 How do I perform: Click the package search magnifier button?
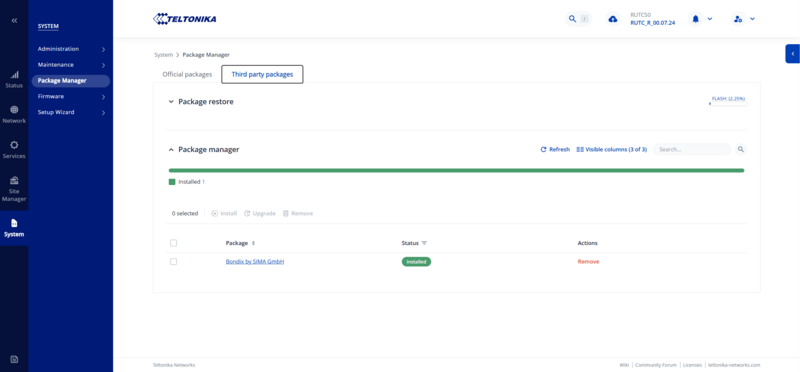741,150
